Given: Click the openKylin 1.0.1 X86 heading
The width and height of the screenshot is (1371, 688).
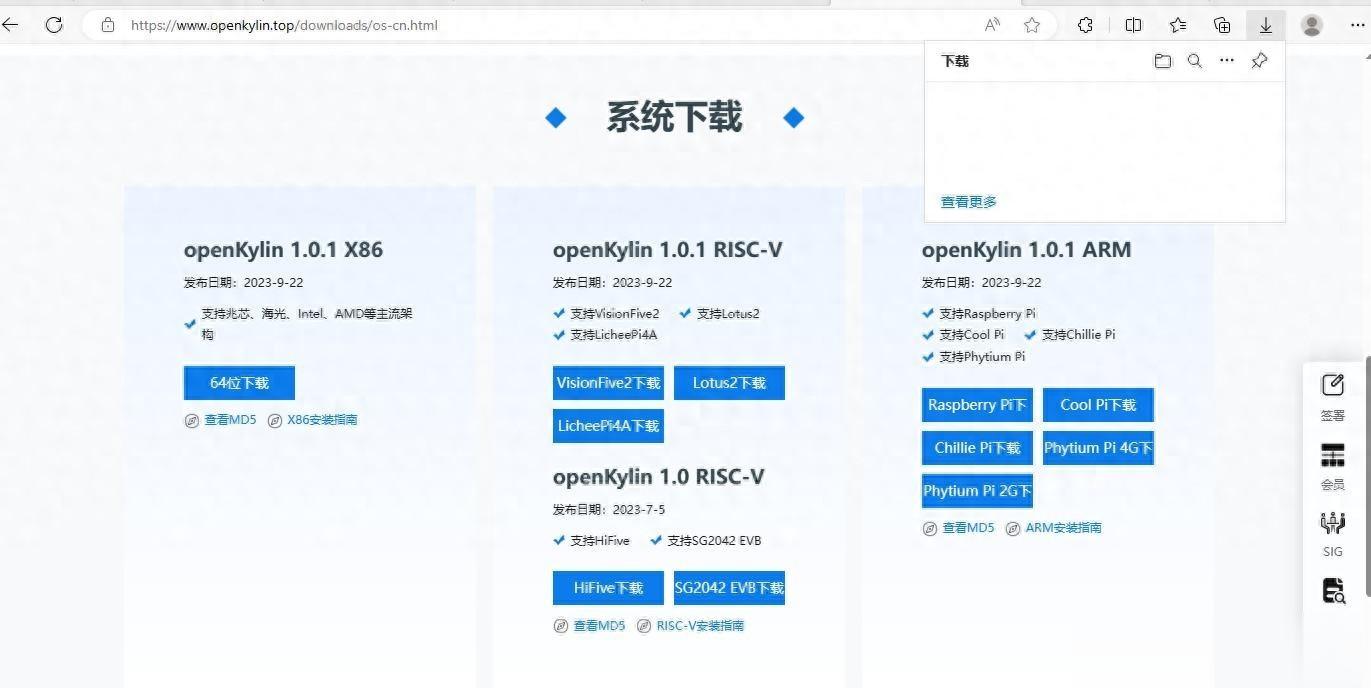Looking at the screenshot, I should pyautogui.click(x=283, y=250).
